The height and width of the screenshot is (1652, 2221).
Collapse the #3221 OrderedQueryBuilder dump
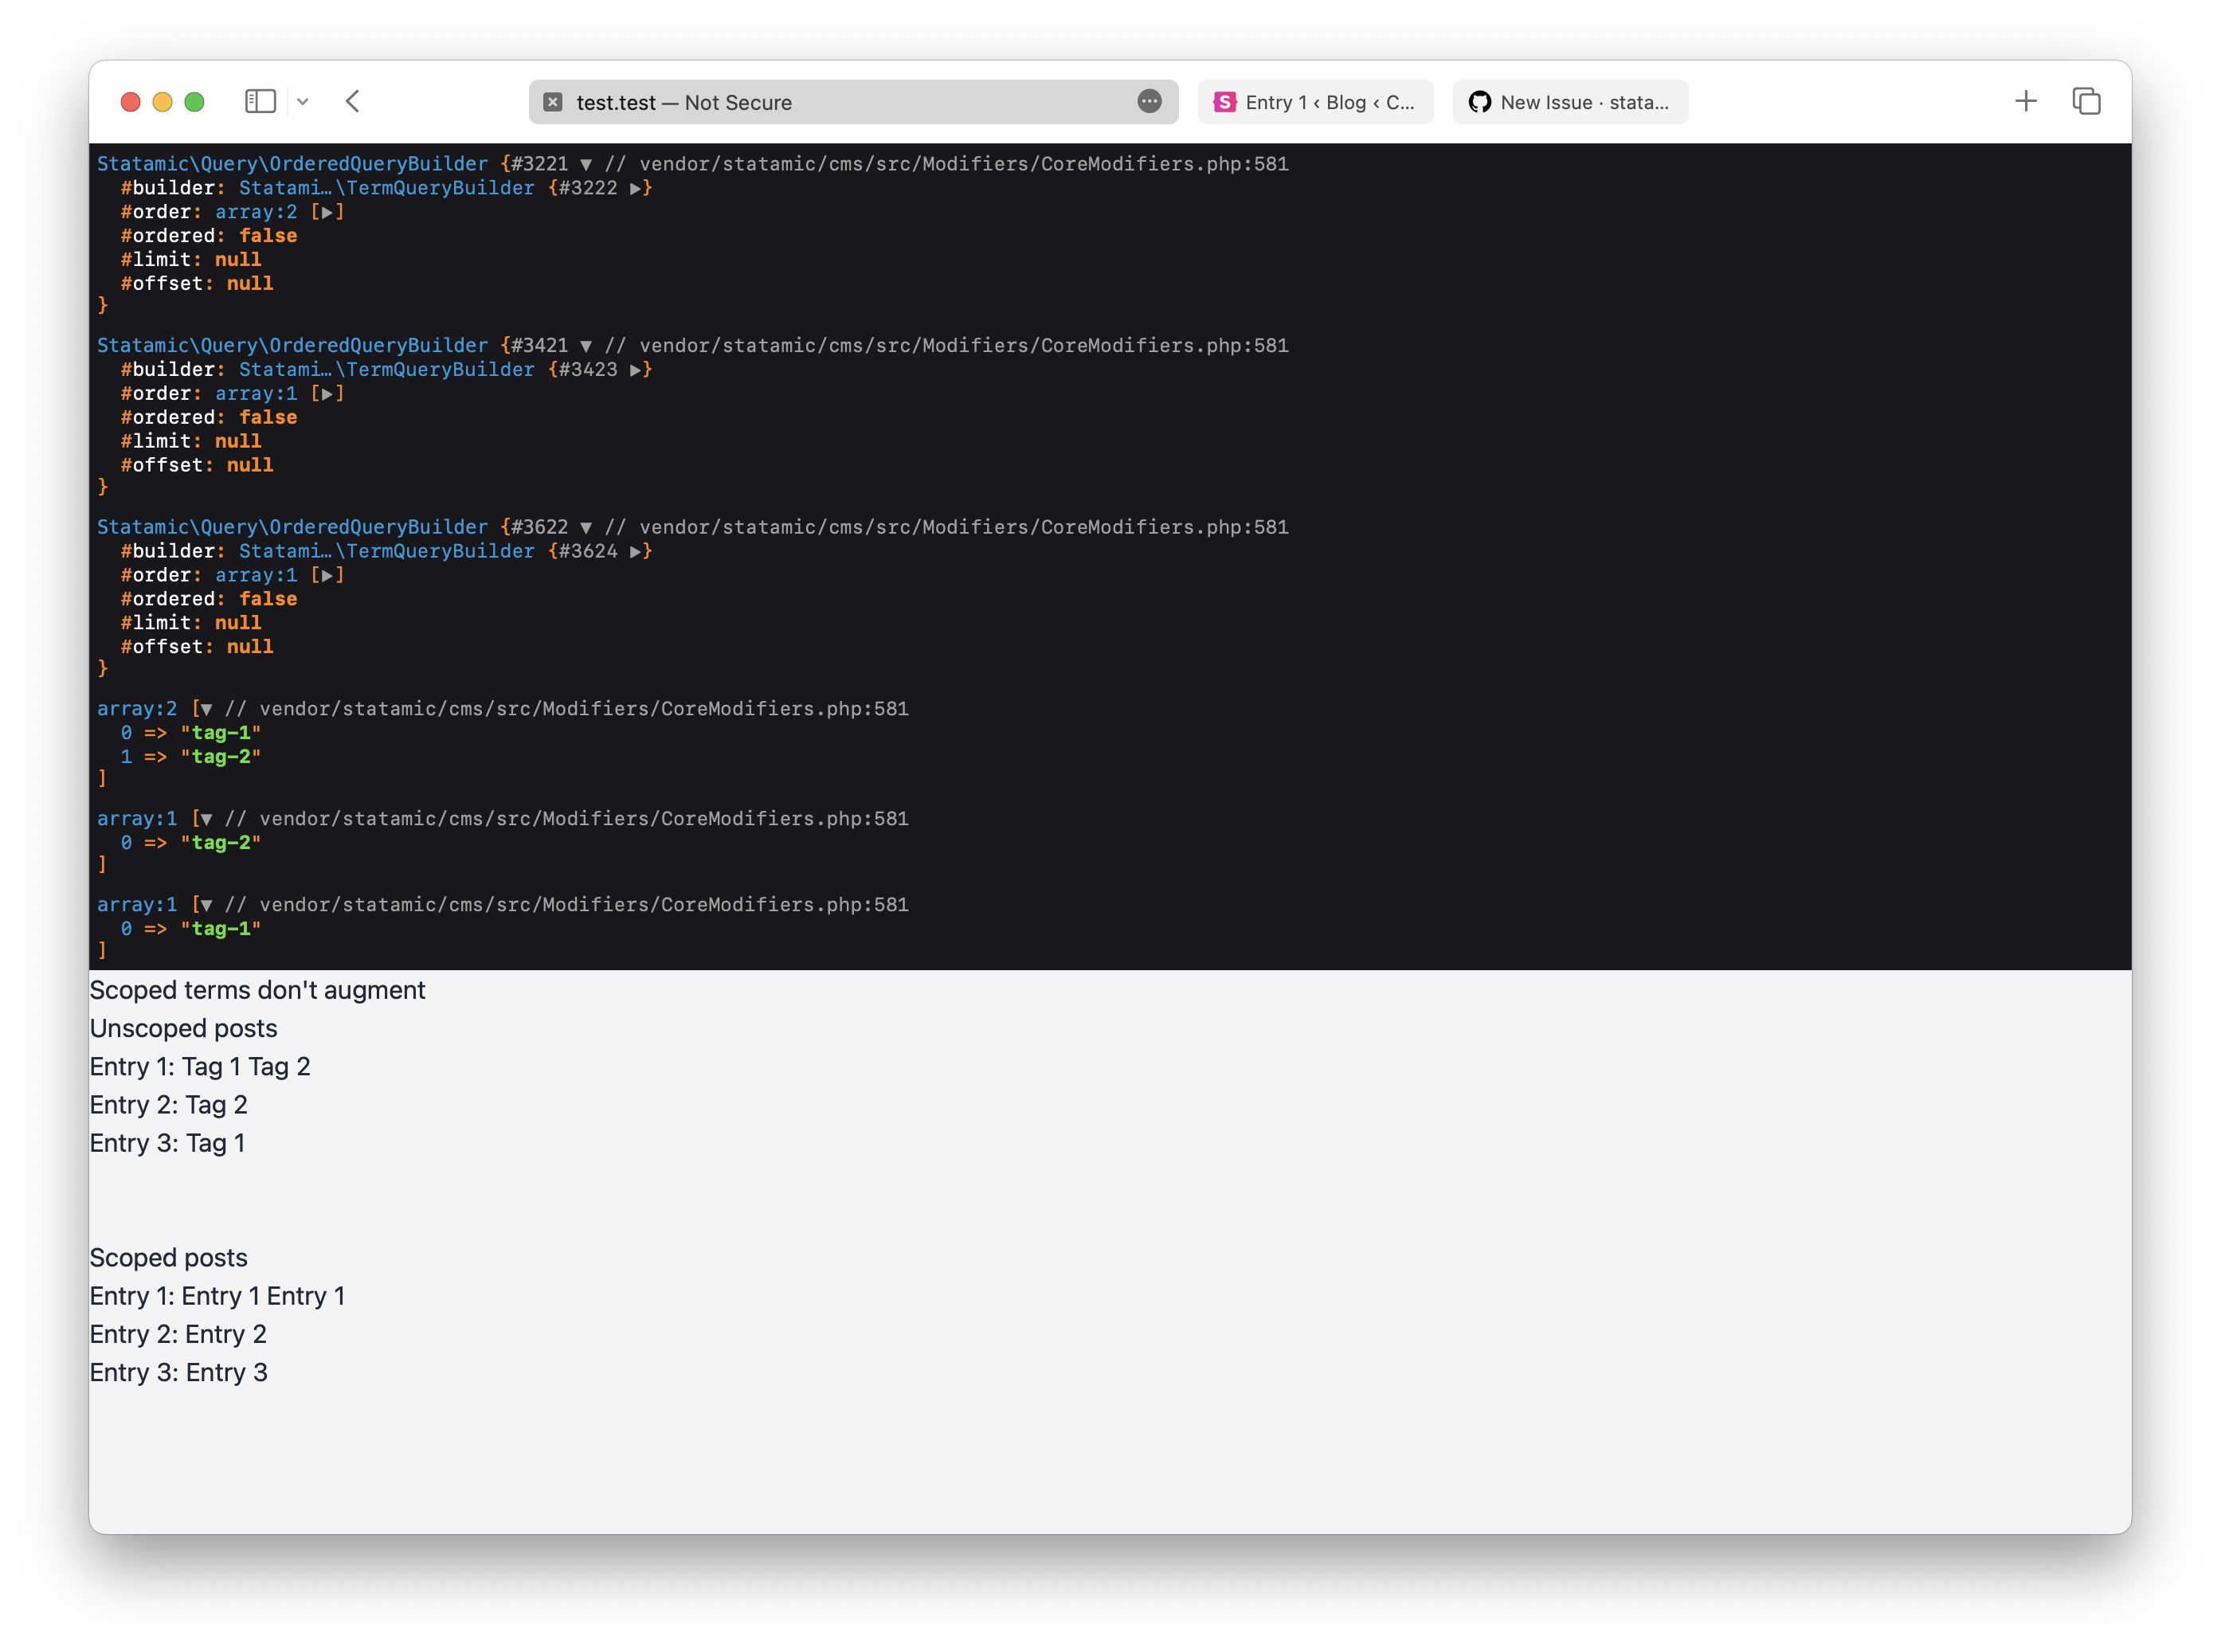586,164
